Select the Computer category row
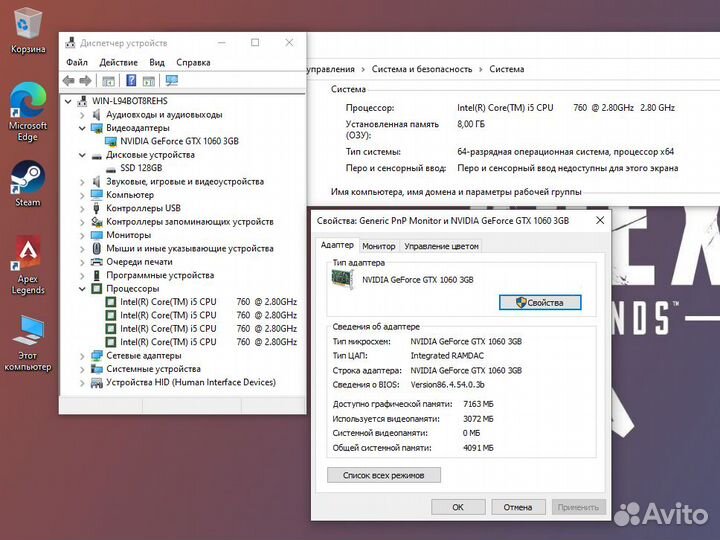The image size is (720, 540). tap(130, 195)
